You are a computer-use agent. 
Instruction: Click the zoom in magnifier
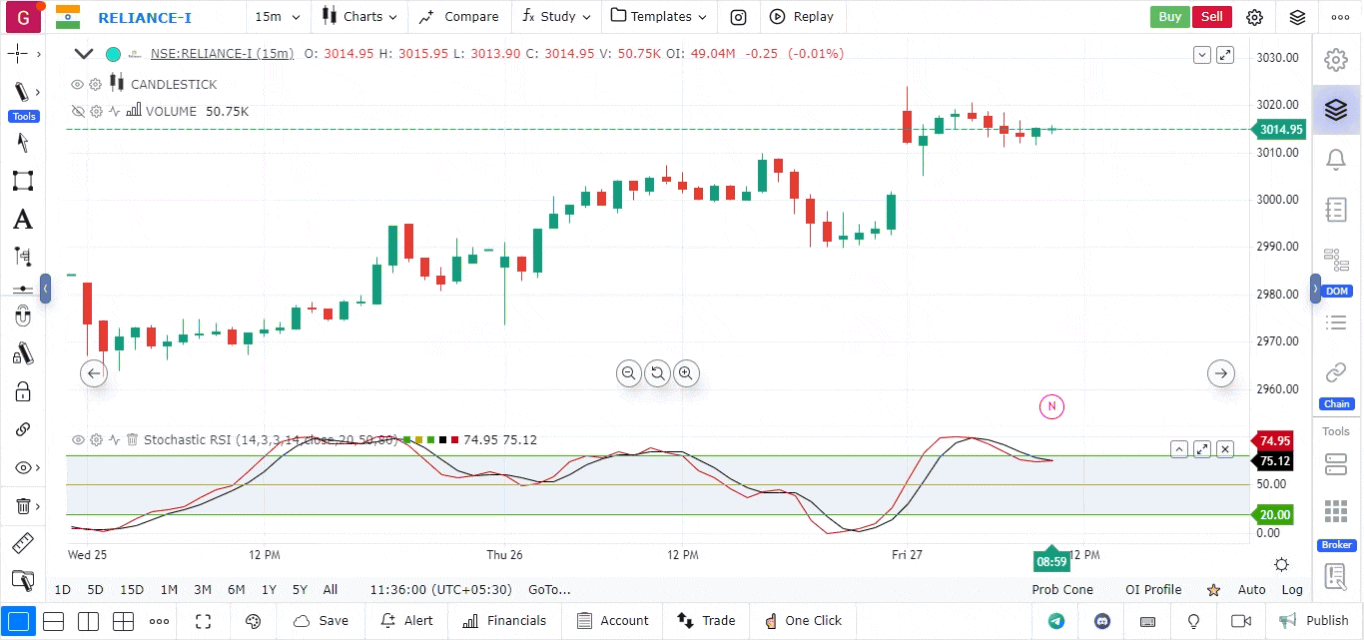pos(686,373)
